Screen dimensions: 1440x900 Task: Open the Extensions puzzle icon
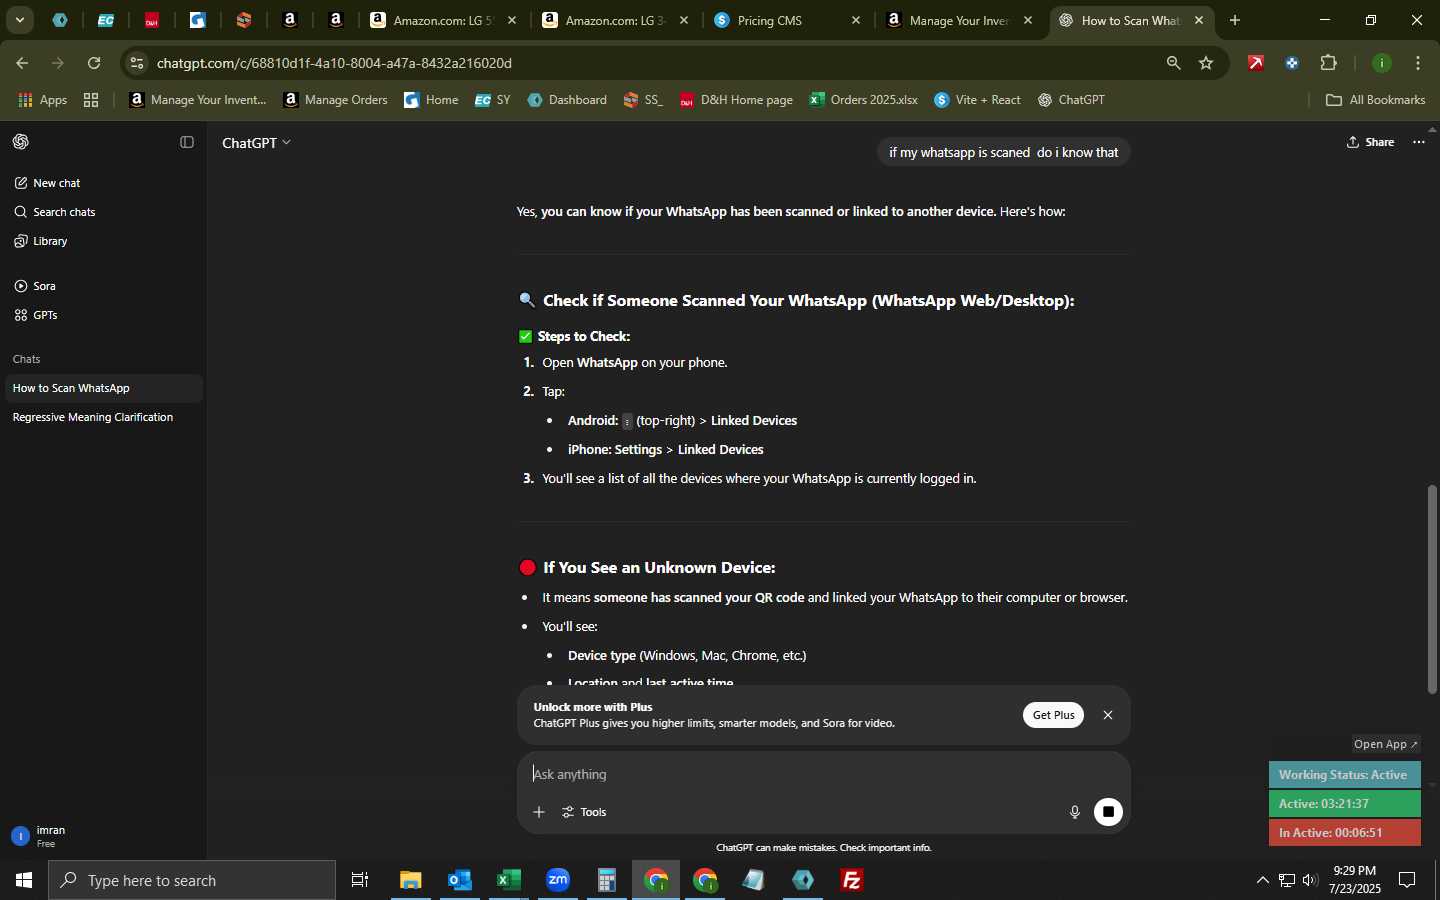pyautogui.click(x=1329, y=63)
